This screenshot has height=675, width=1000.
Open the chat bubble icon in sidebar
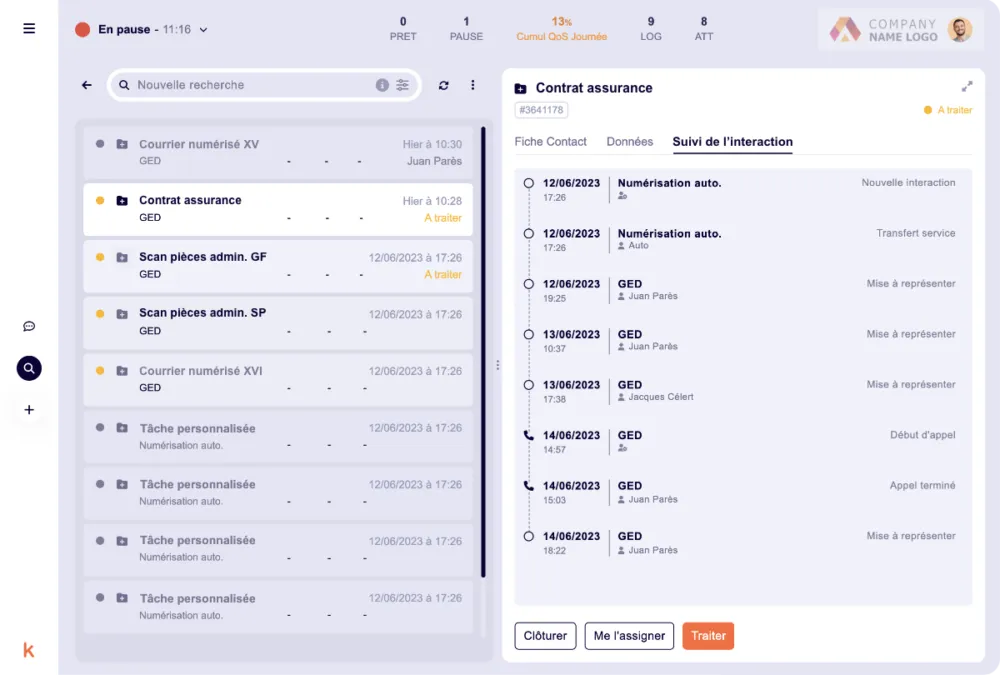(29, 326)
